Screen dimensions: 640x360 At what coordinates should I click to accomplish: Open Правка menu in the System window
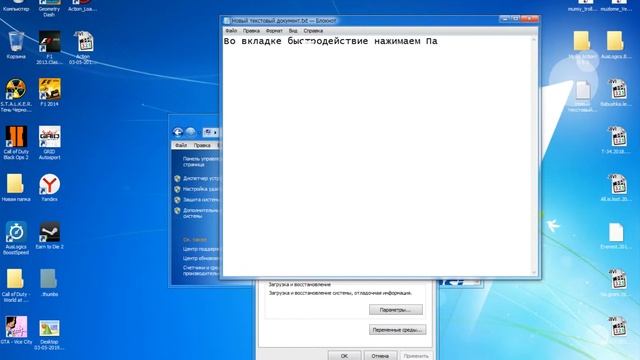click(x=202, y=145)
